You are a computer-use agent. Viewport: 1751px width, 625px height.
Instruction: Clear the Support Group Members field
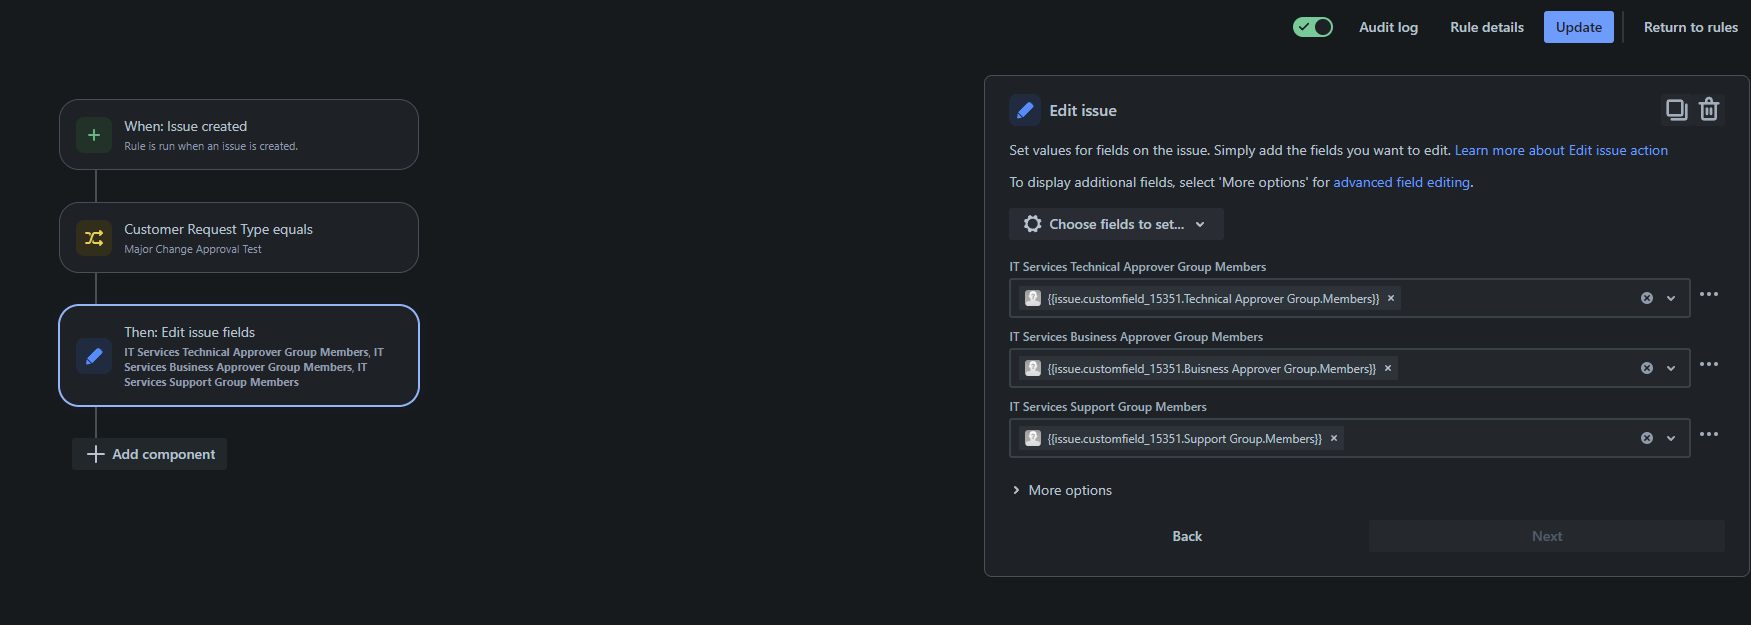1647,438
